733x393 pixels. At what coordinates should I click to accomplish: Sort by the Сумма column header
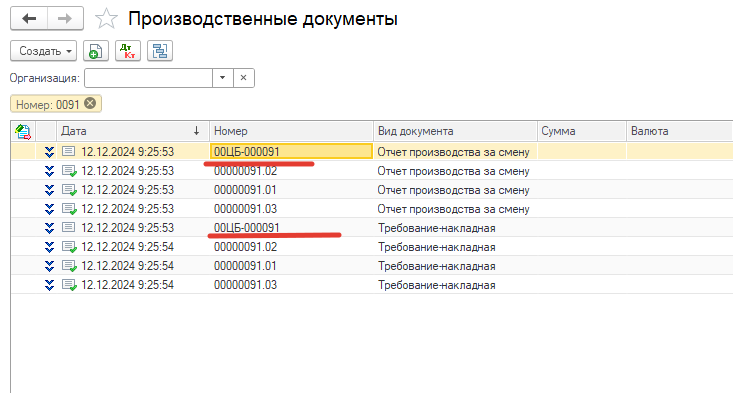tap(582, 131)
